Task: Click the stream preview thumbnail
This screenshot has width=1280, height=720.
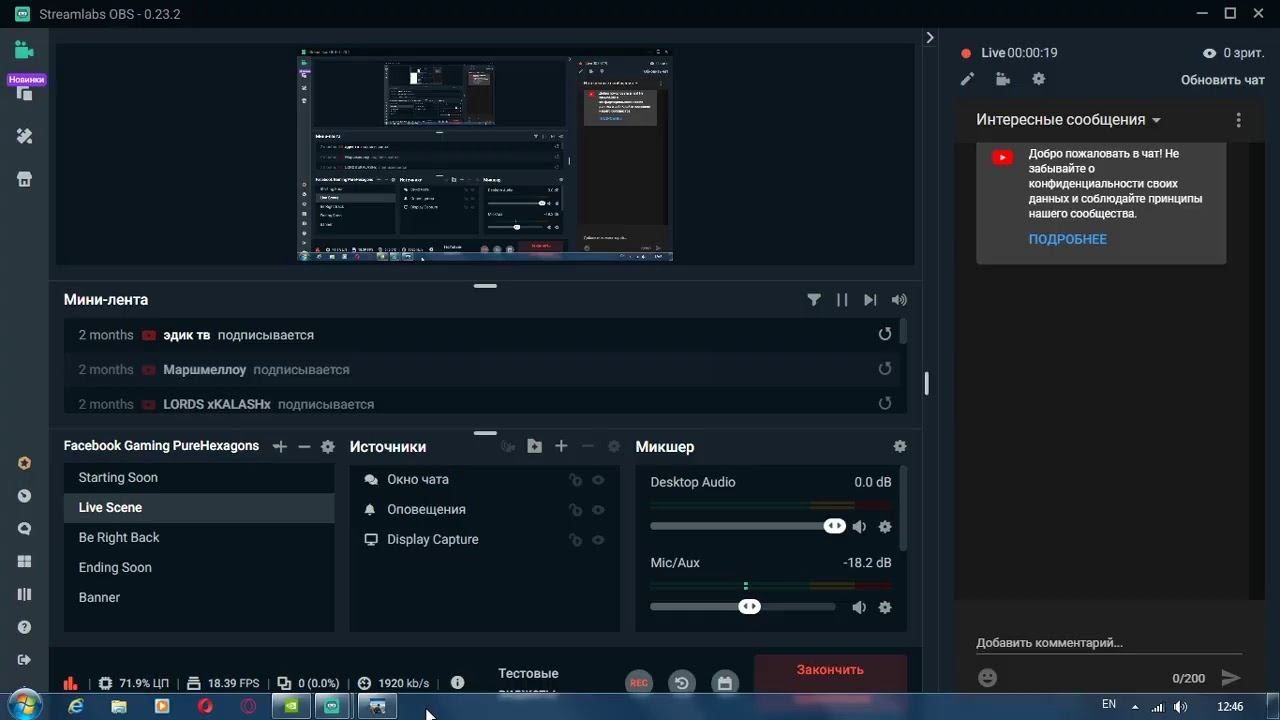Action: [x=485, y=154]
